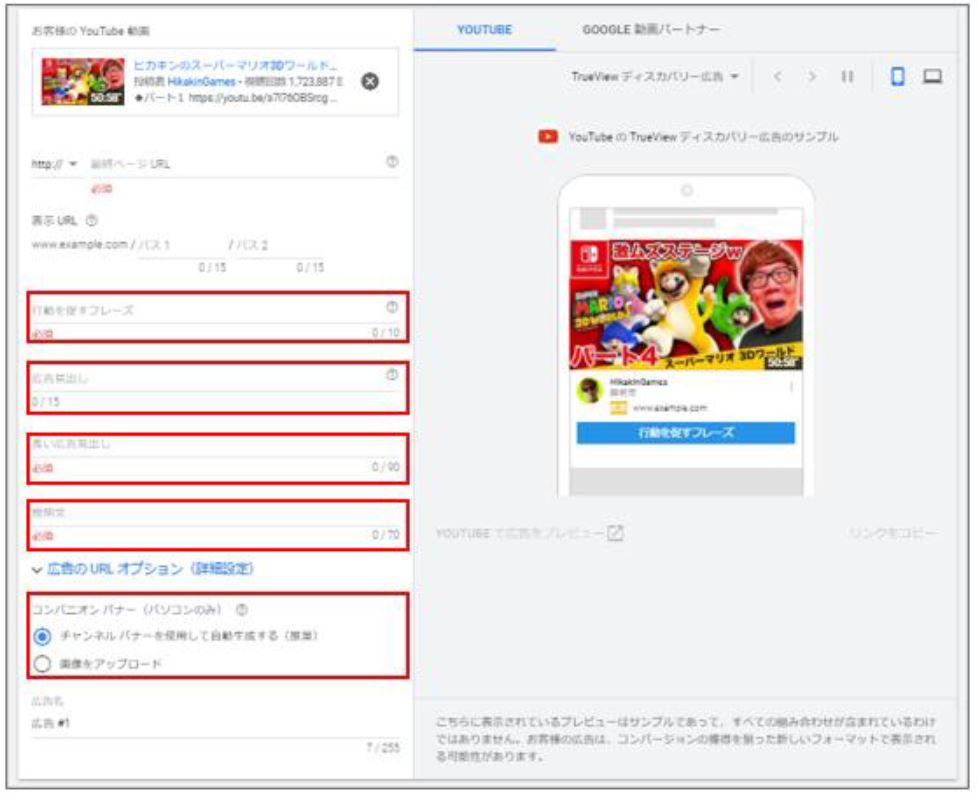This screenshot has height=795, width=978.
Task: Open help icon beside companion banner label
Action: tap(242, 610)
